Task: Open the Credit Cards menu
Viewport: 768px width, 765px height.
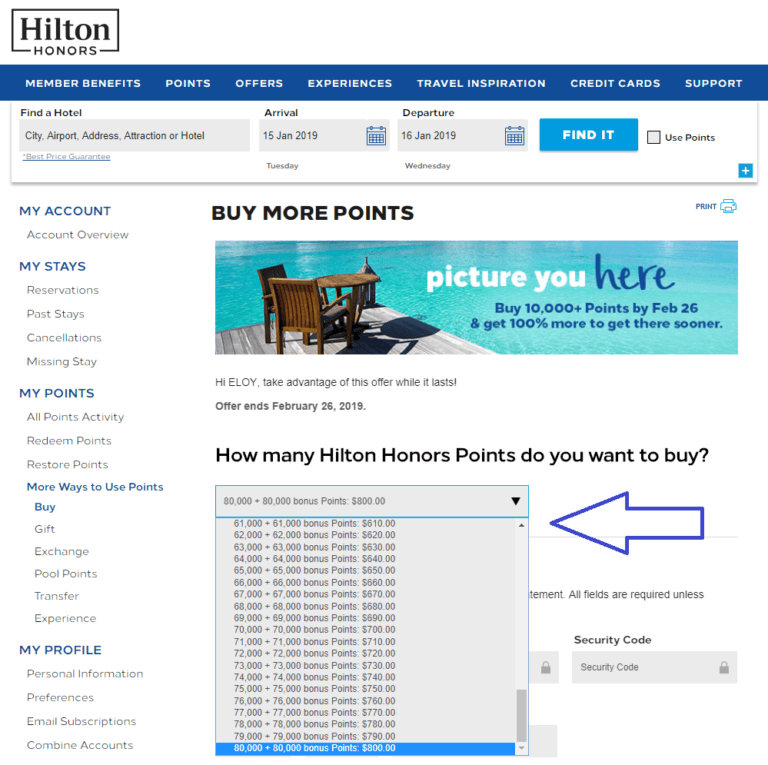Action: (615, 83)
